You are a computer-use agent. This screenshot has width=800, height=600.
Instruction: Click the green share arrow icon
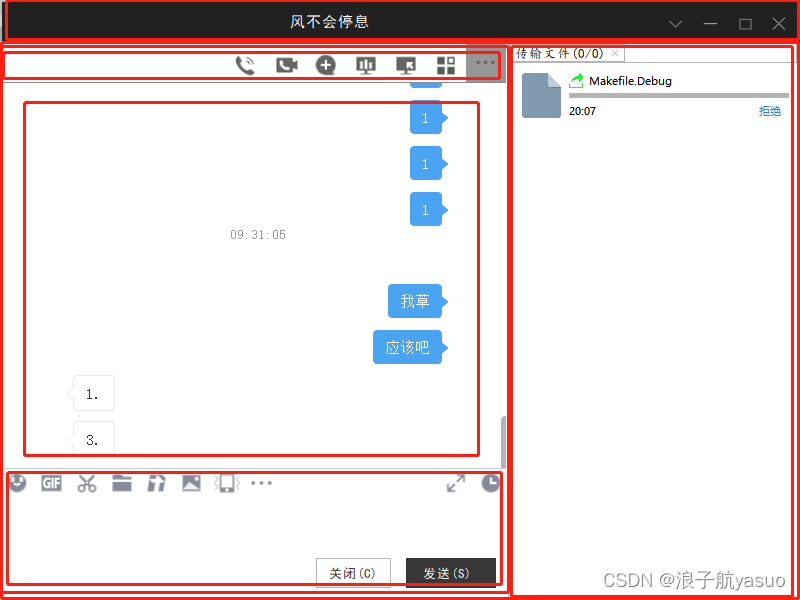pyautogui.click(x=577, y=81)
